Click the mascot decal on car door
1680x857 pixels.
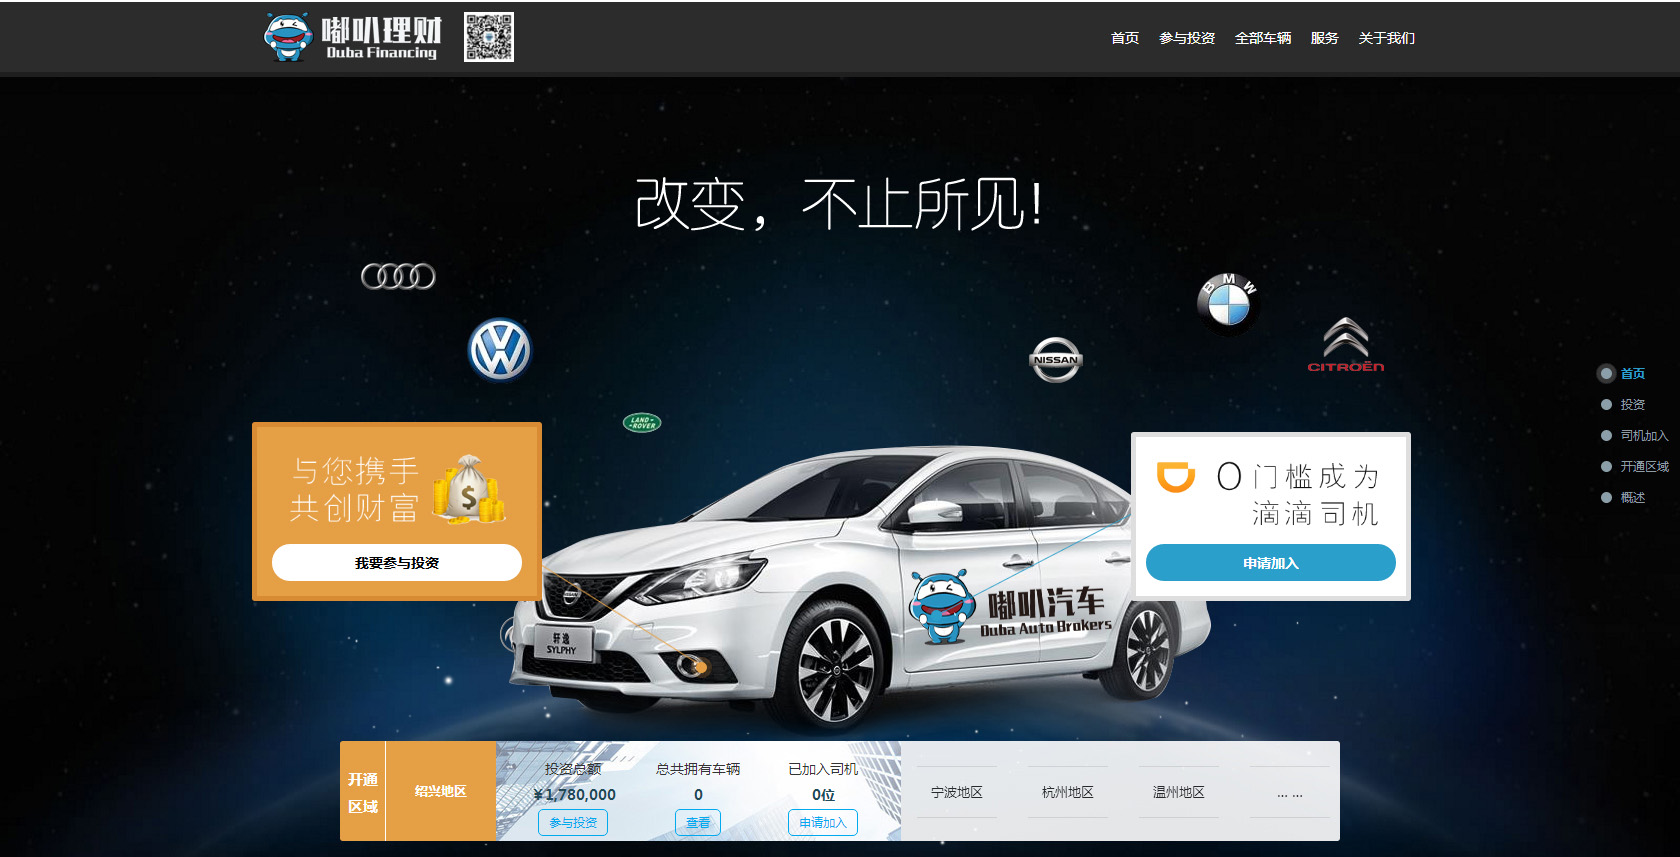point(941,607)
